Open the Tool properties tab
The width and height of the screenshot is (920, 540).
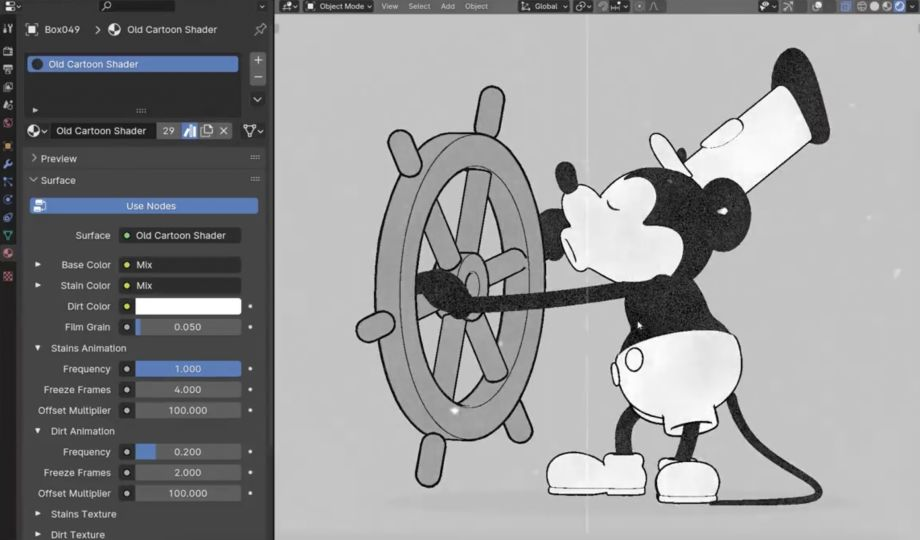coord(8,28)
